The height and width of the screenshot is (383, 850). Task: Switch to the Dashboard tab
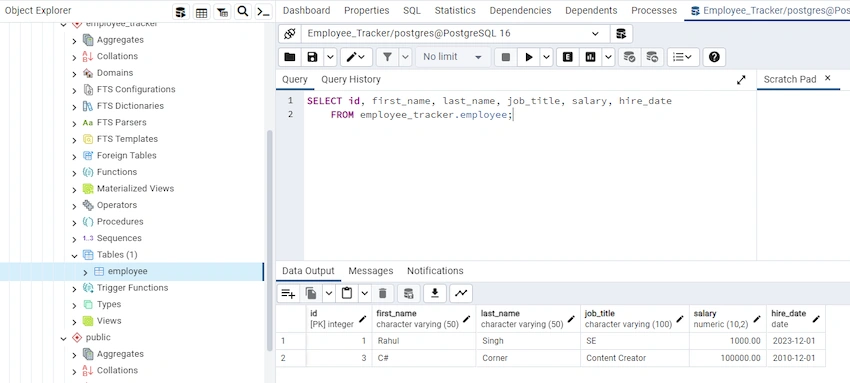click(306, 10)
